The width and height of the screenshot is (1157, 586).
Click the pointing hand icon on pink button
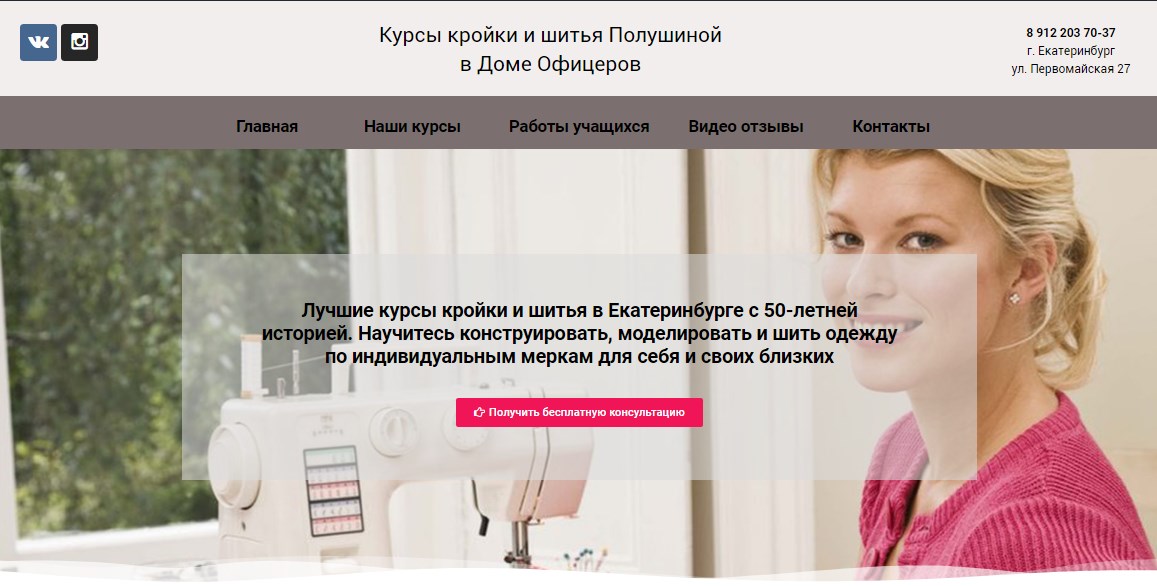click(x=479, y=413)
